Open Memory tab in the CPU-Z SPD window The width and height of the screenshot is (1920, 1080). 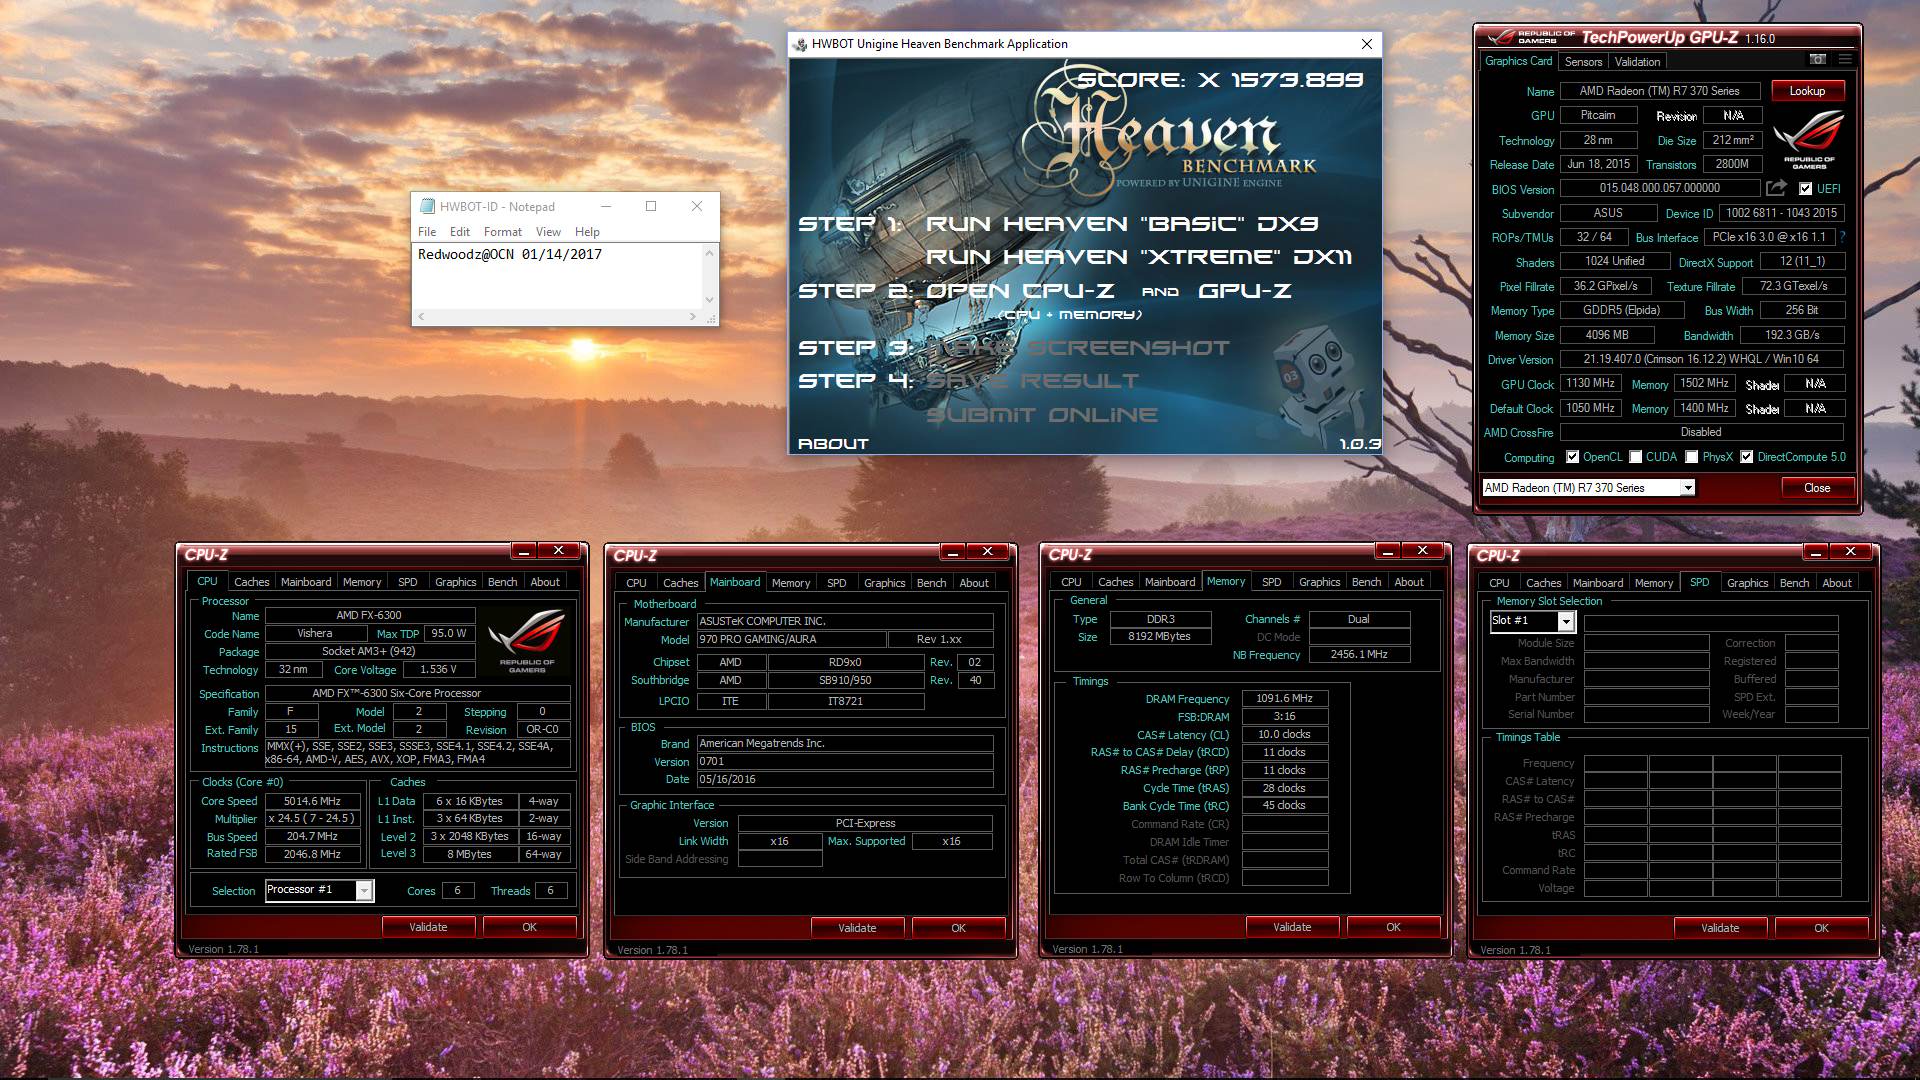pyautogui.click(x=1654, y=583)
